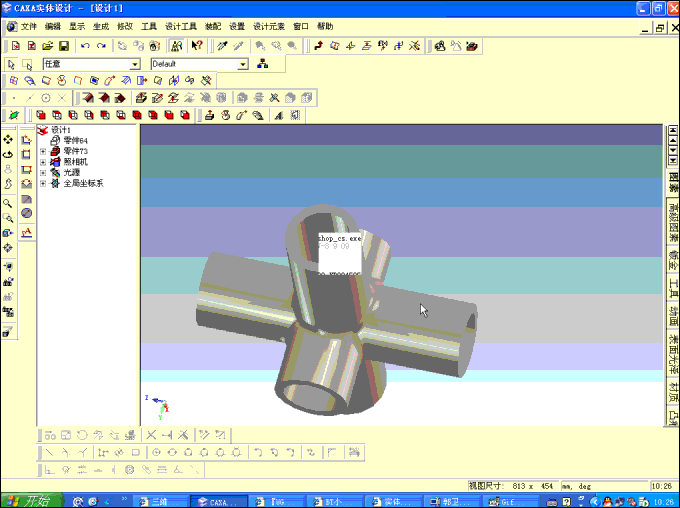Click the topmost catalog scroll arrow button
Screen dimensions: 680x508
673,130
